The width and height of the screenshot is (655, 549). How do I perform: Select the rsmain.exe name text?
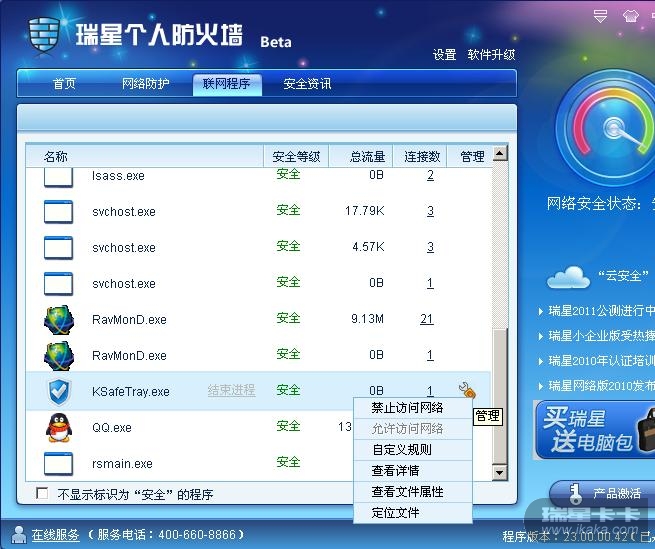122,463
